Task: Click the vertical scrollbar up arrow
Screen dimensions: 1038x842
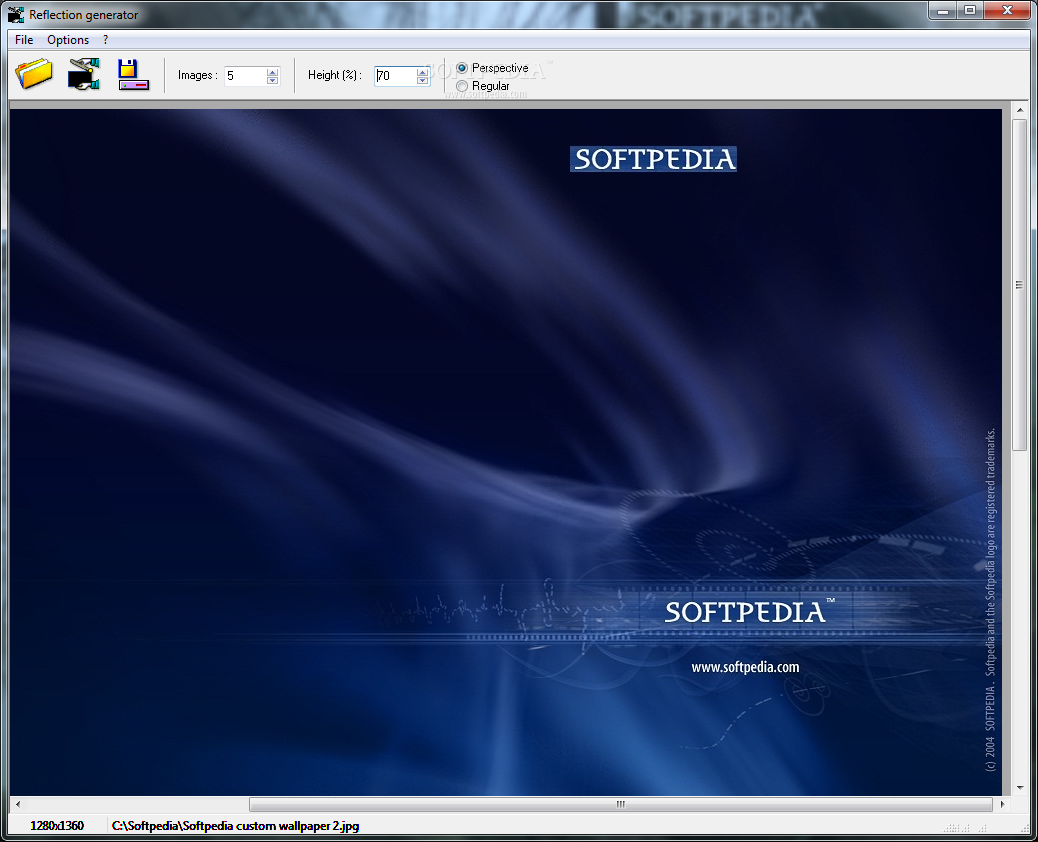Action: [1019, 110]
